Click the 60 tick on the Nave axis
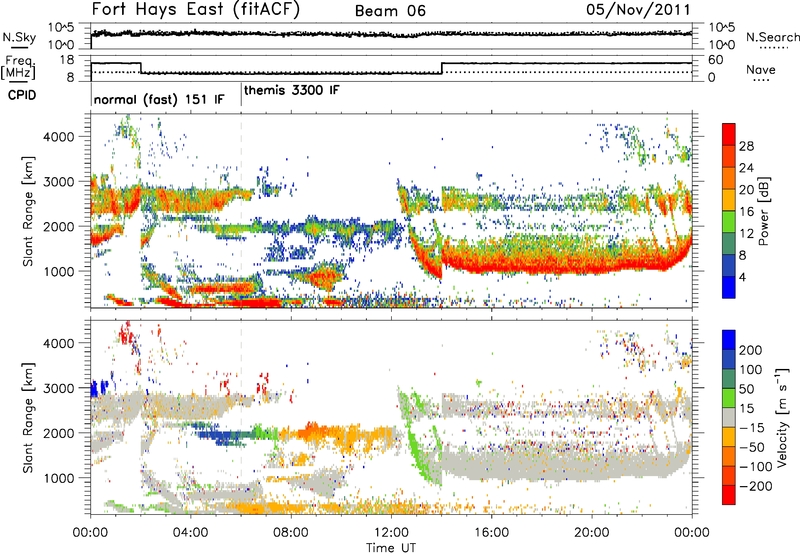The width and height of the screenshot is (800, 554). tap(716, 60)
